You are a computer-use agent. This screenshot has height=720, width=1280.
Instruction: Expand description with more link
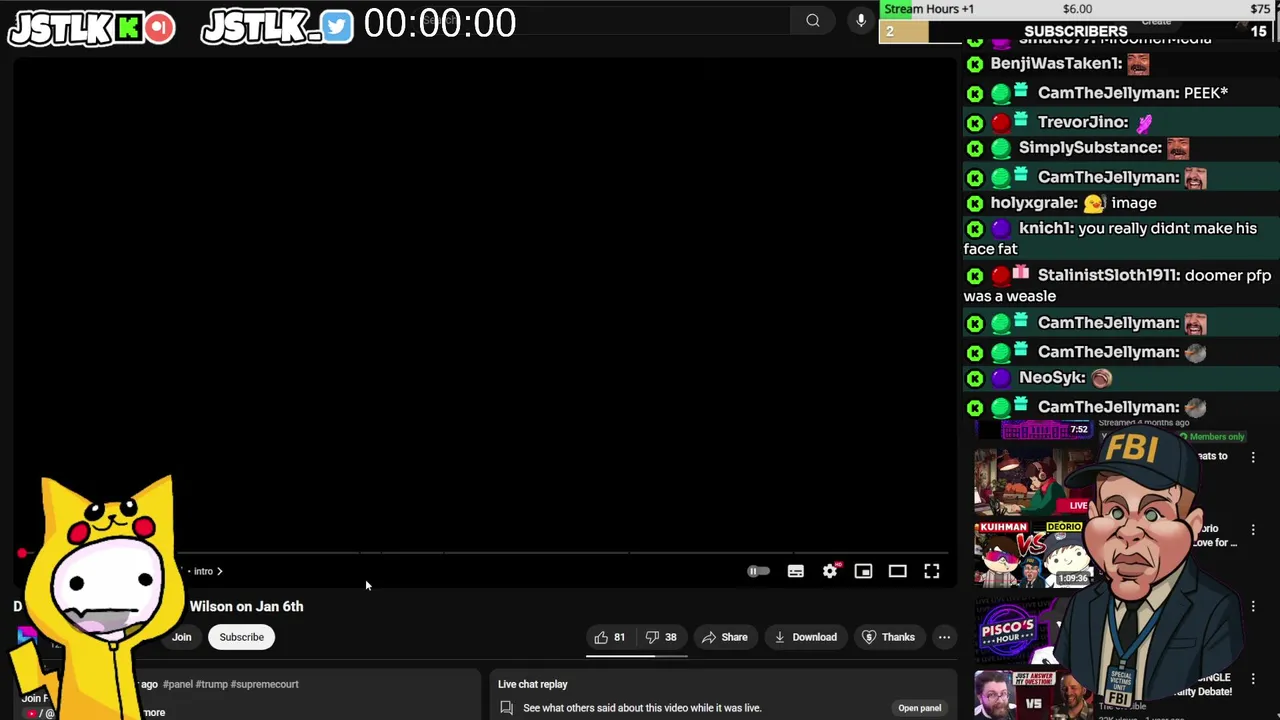point(154,712)
